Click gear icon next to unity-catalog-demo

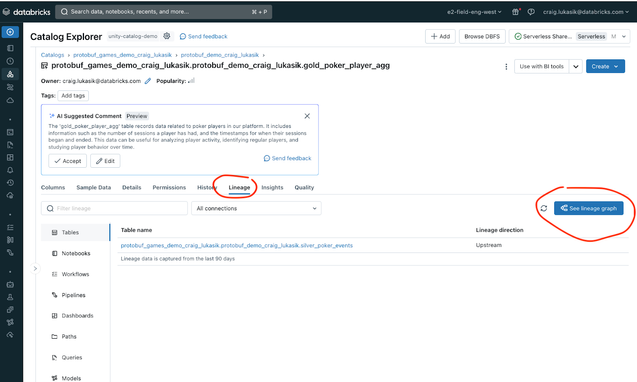coord(167,36)
